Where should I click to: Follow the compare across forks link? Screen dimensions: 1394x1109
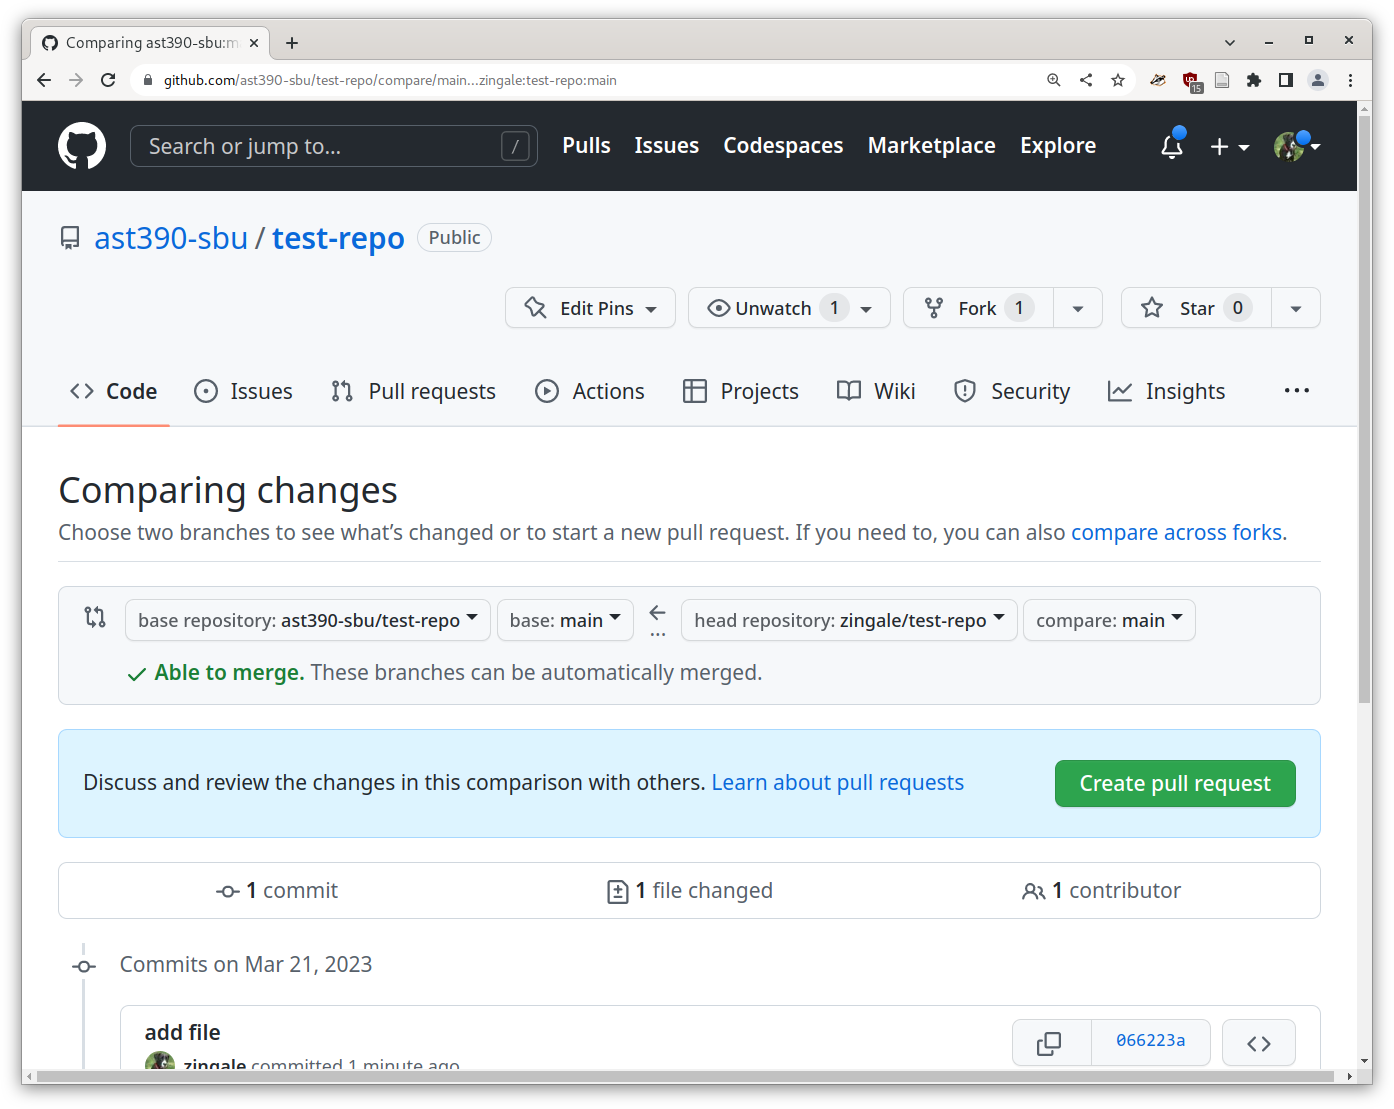pyautogui.click(x=1177, y=532)
